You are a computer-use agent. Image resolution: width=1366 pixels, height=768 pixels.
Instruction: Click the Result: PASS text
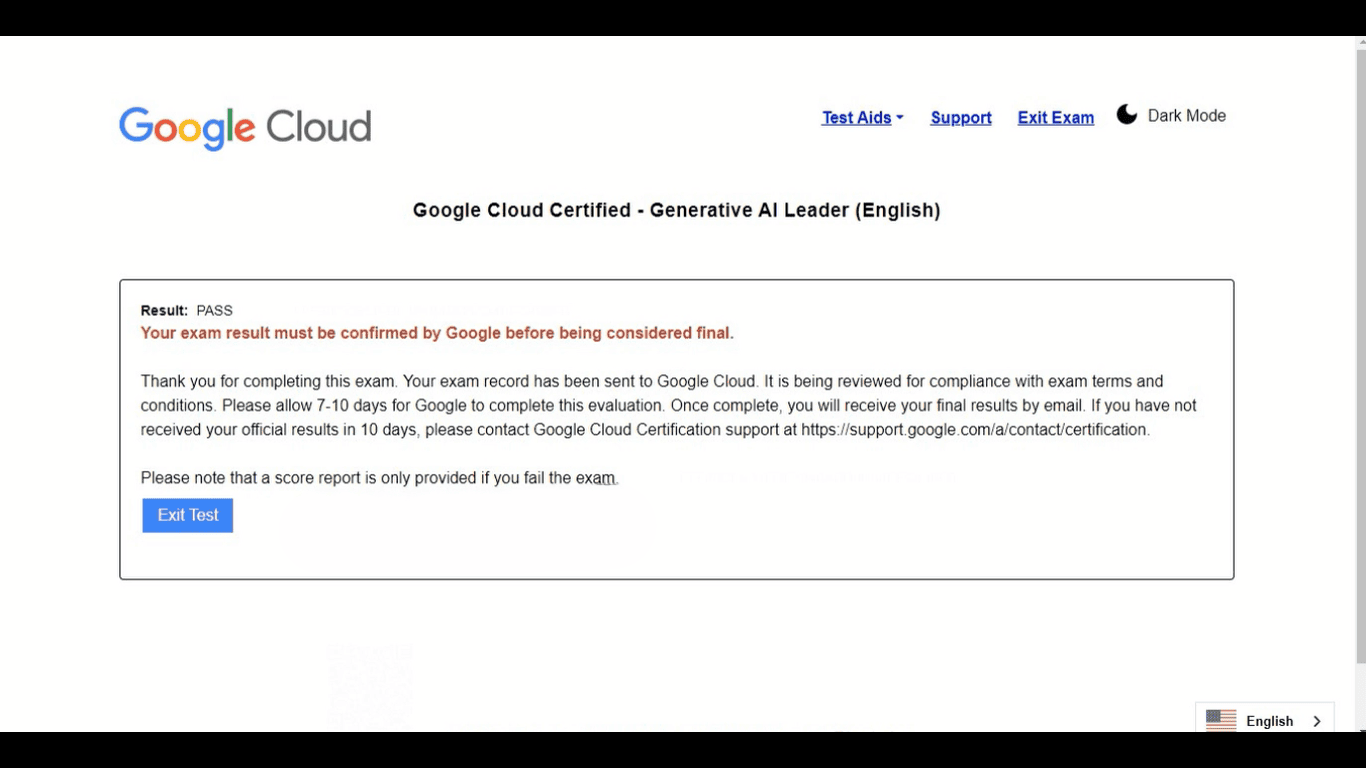(x=187, y=311)
